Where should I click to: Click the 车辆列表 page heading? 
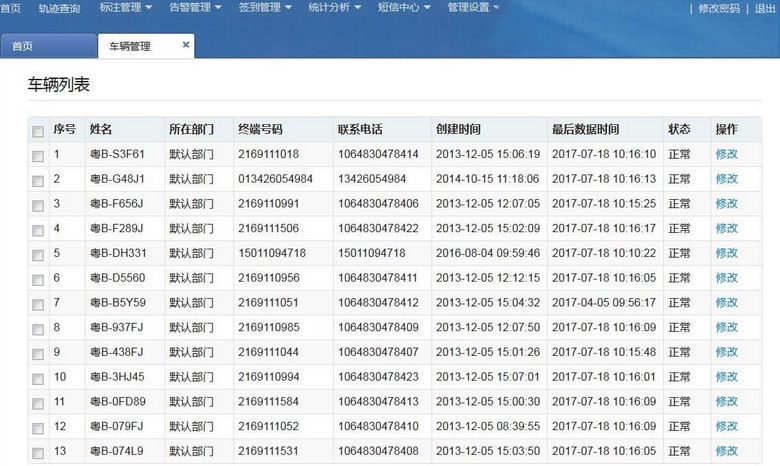59,85
